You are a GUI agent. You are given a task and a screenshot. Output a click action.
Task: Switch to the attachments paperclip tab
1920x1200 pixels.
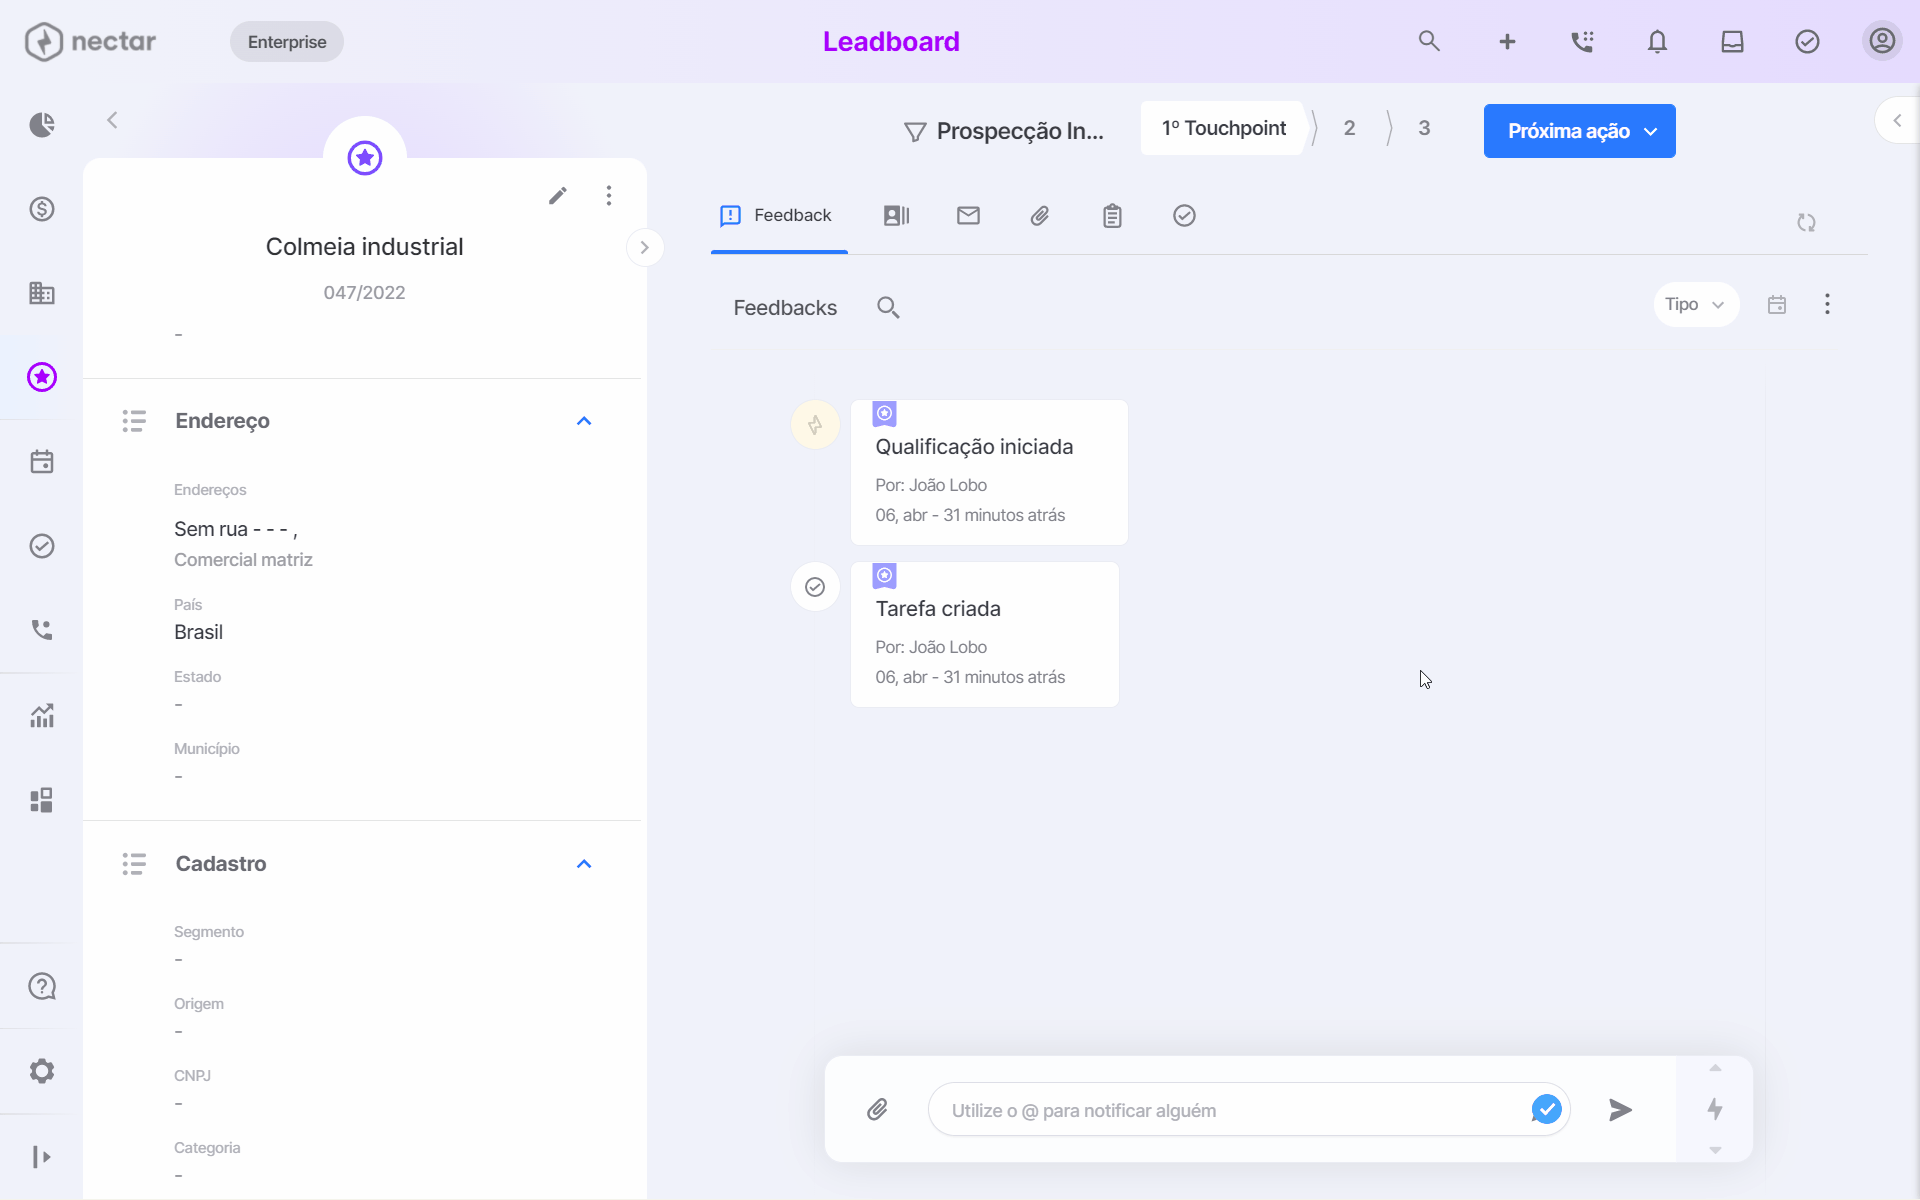[x=1040, y=216]
